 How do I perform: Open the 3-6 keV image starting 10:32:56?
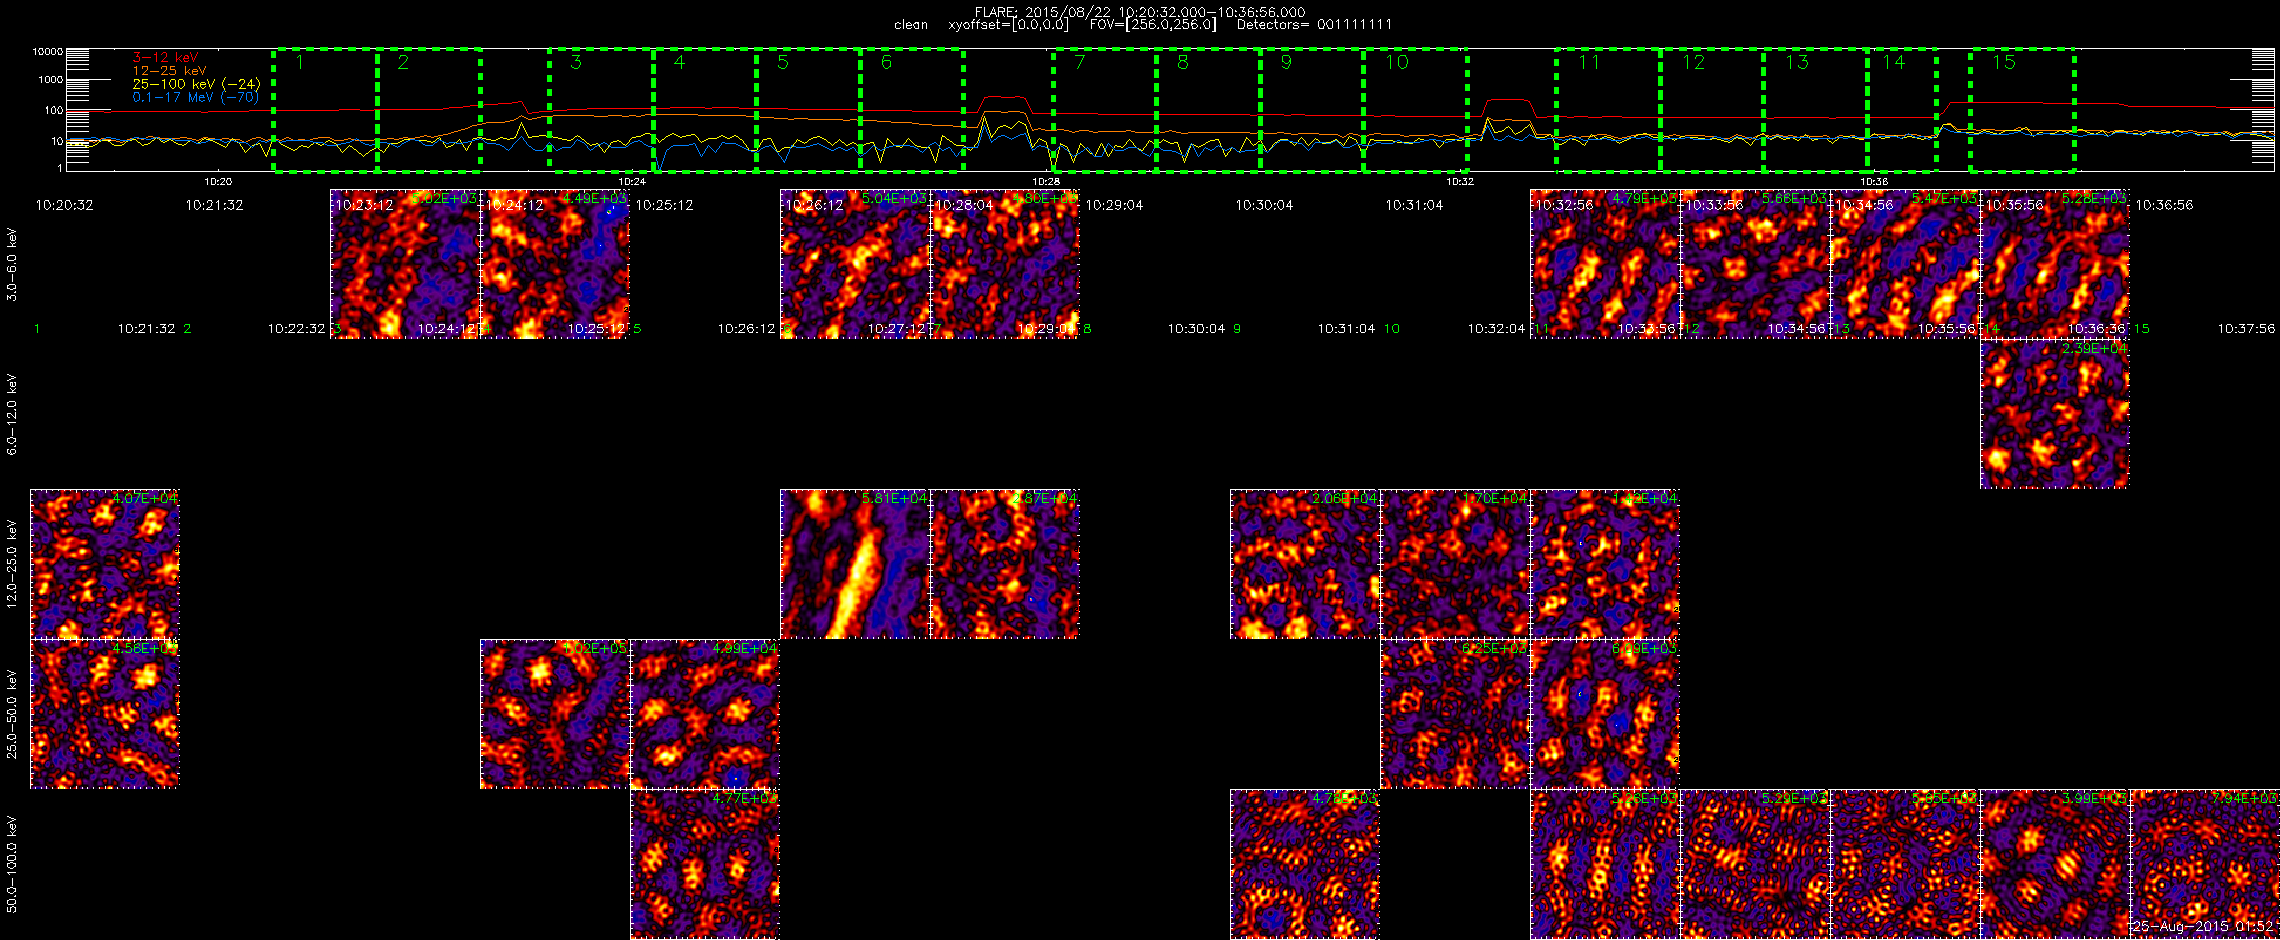click(x=1605, y=264)
